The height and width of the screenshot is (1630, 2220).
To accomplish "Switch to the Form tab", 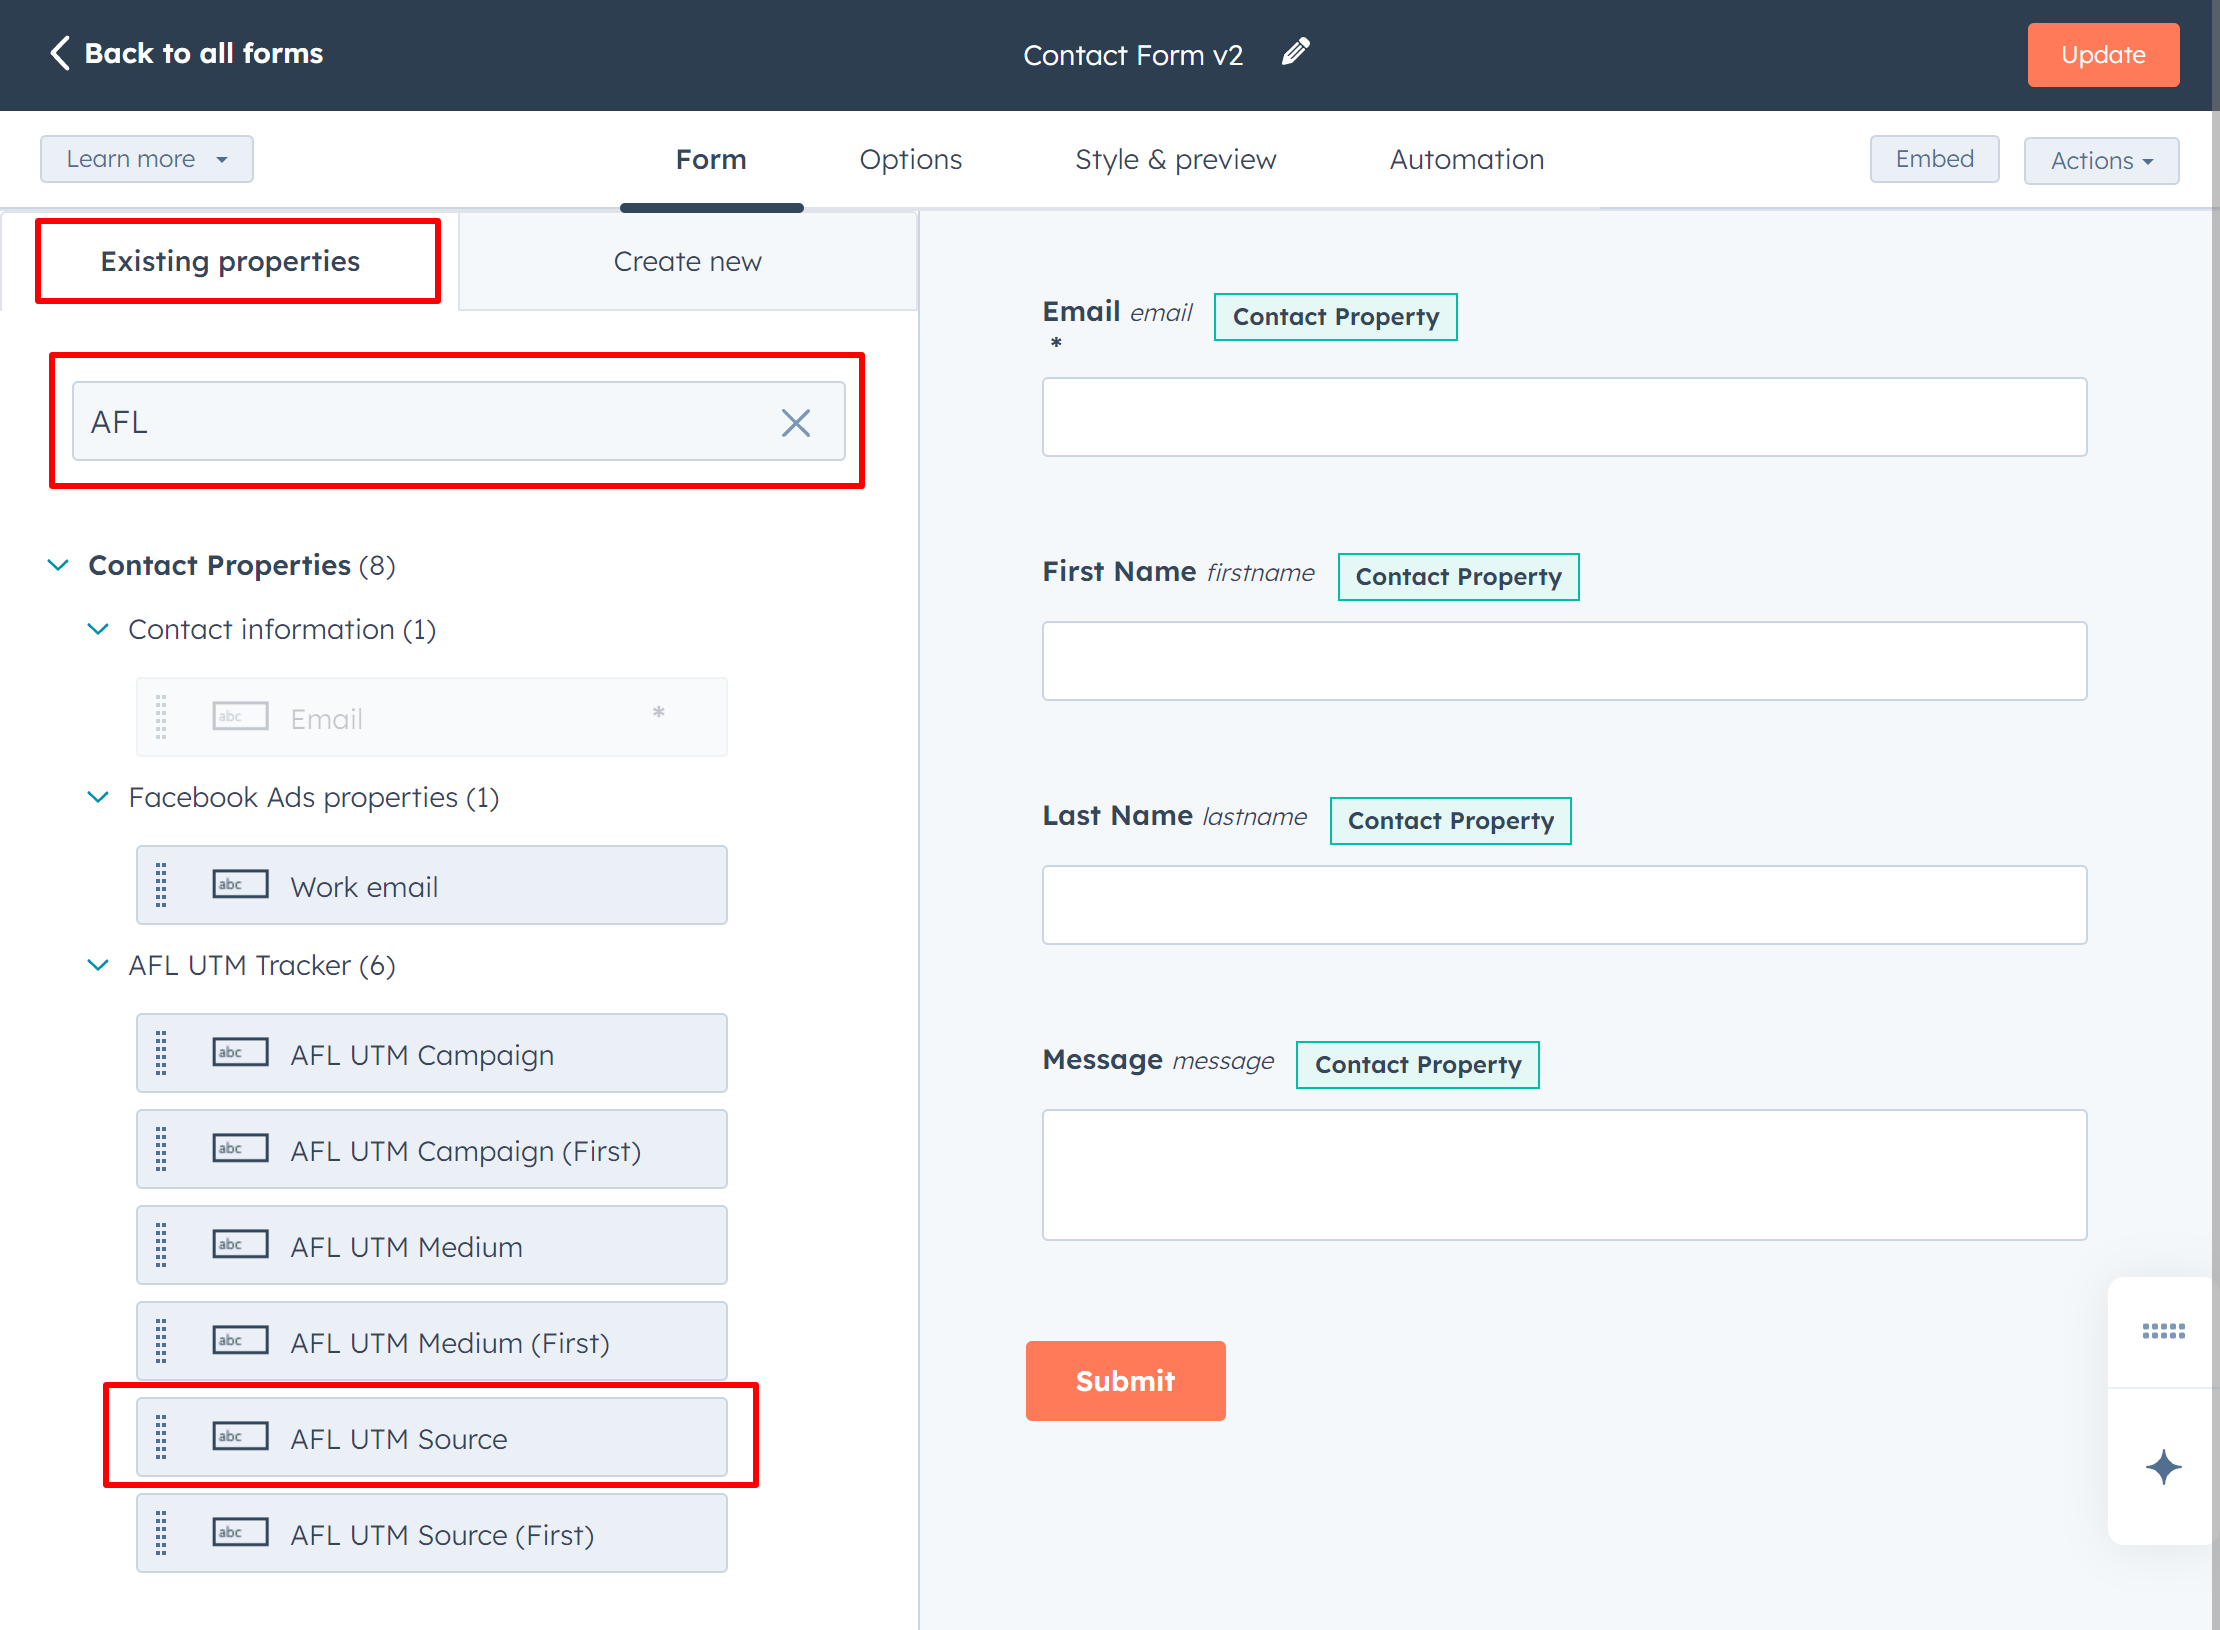I will click(x=711, y=160).
